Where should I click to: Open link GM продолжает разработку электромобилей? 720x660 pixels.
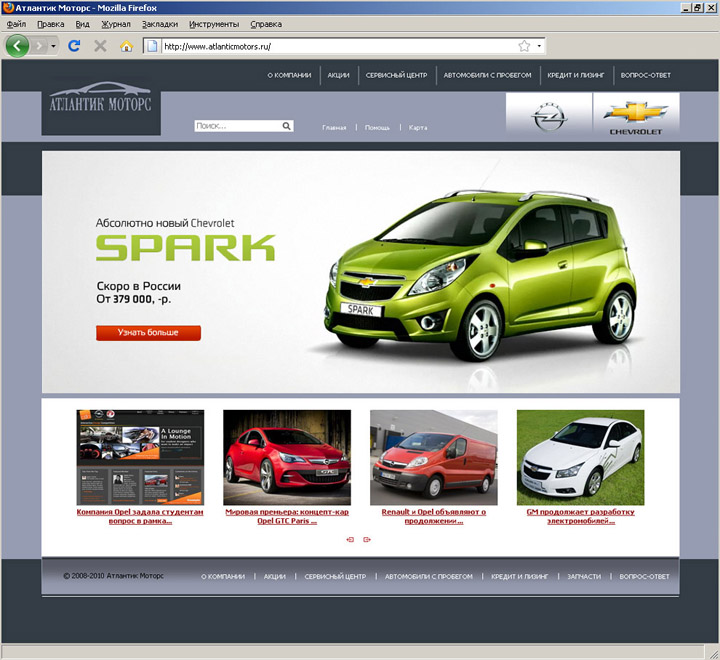[x=580, y=516]
